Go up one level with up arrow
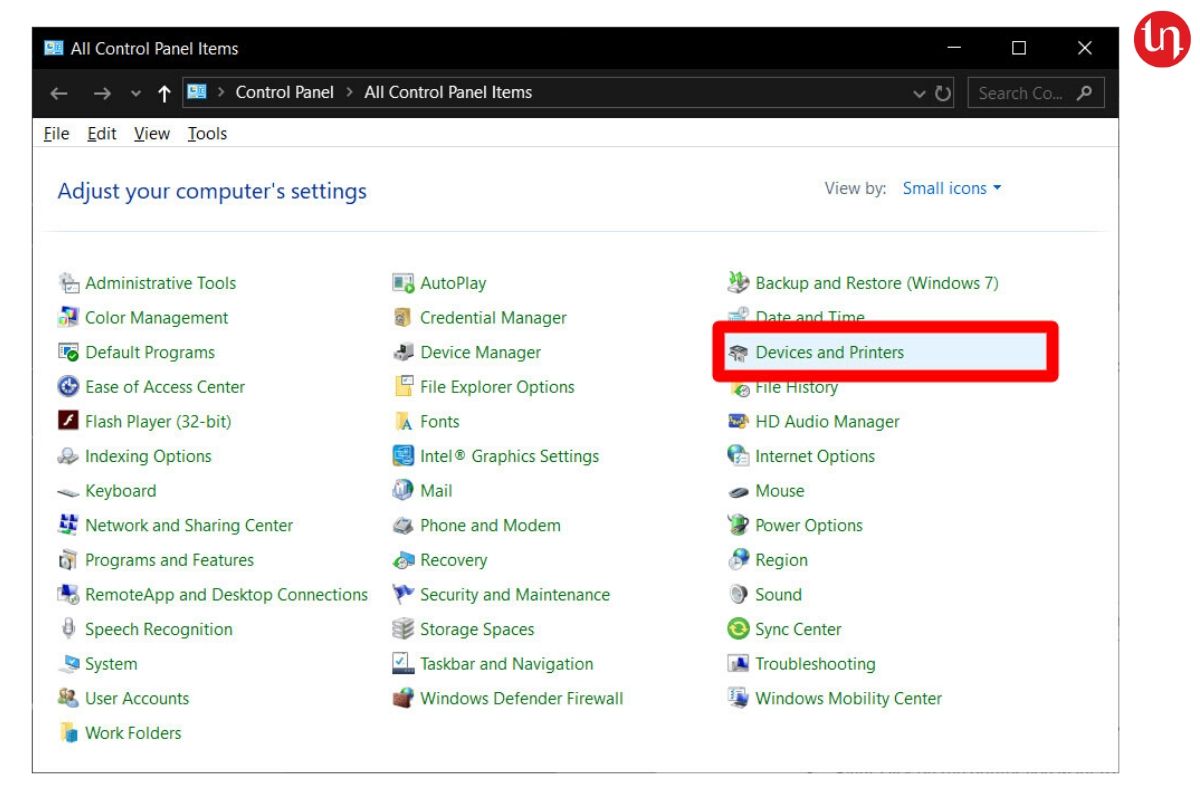Viewport: 1200px width, 800px height. coord(165,93)
